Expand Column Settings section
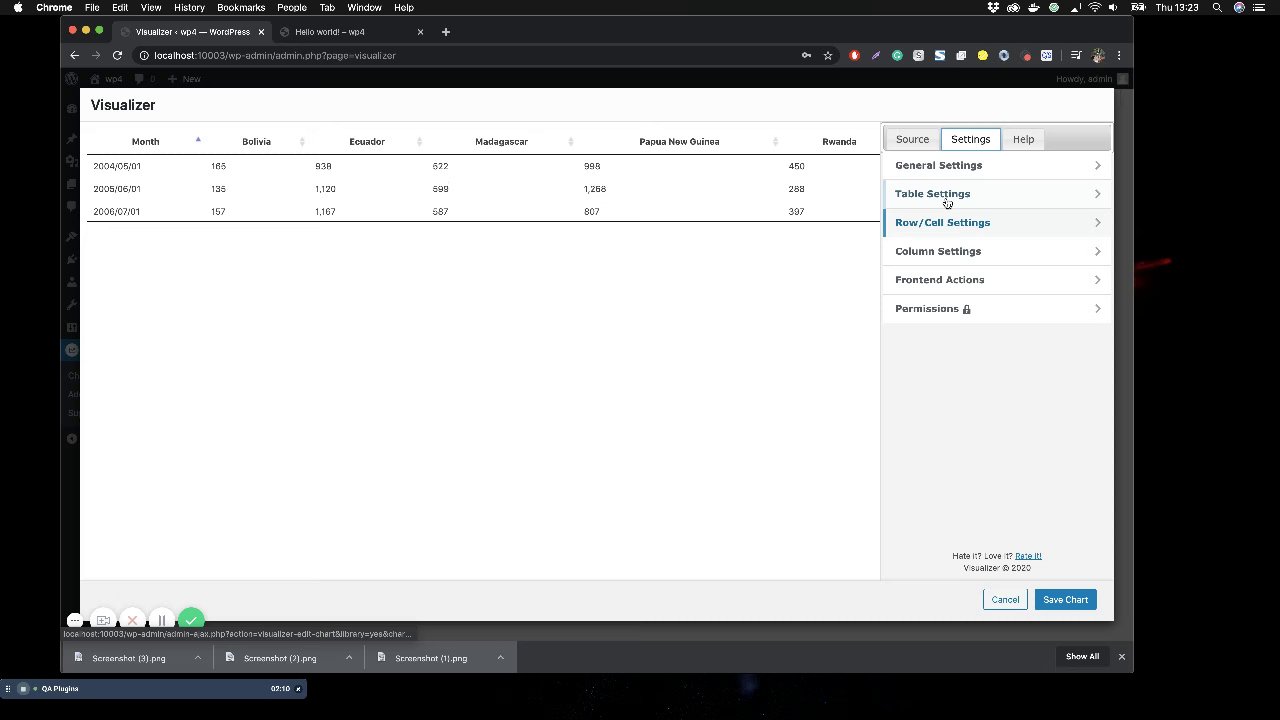Screen dimensions: 1280x720 pos(997,251)
